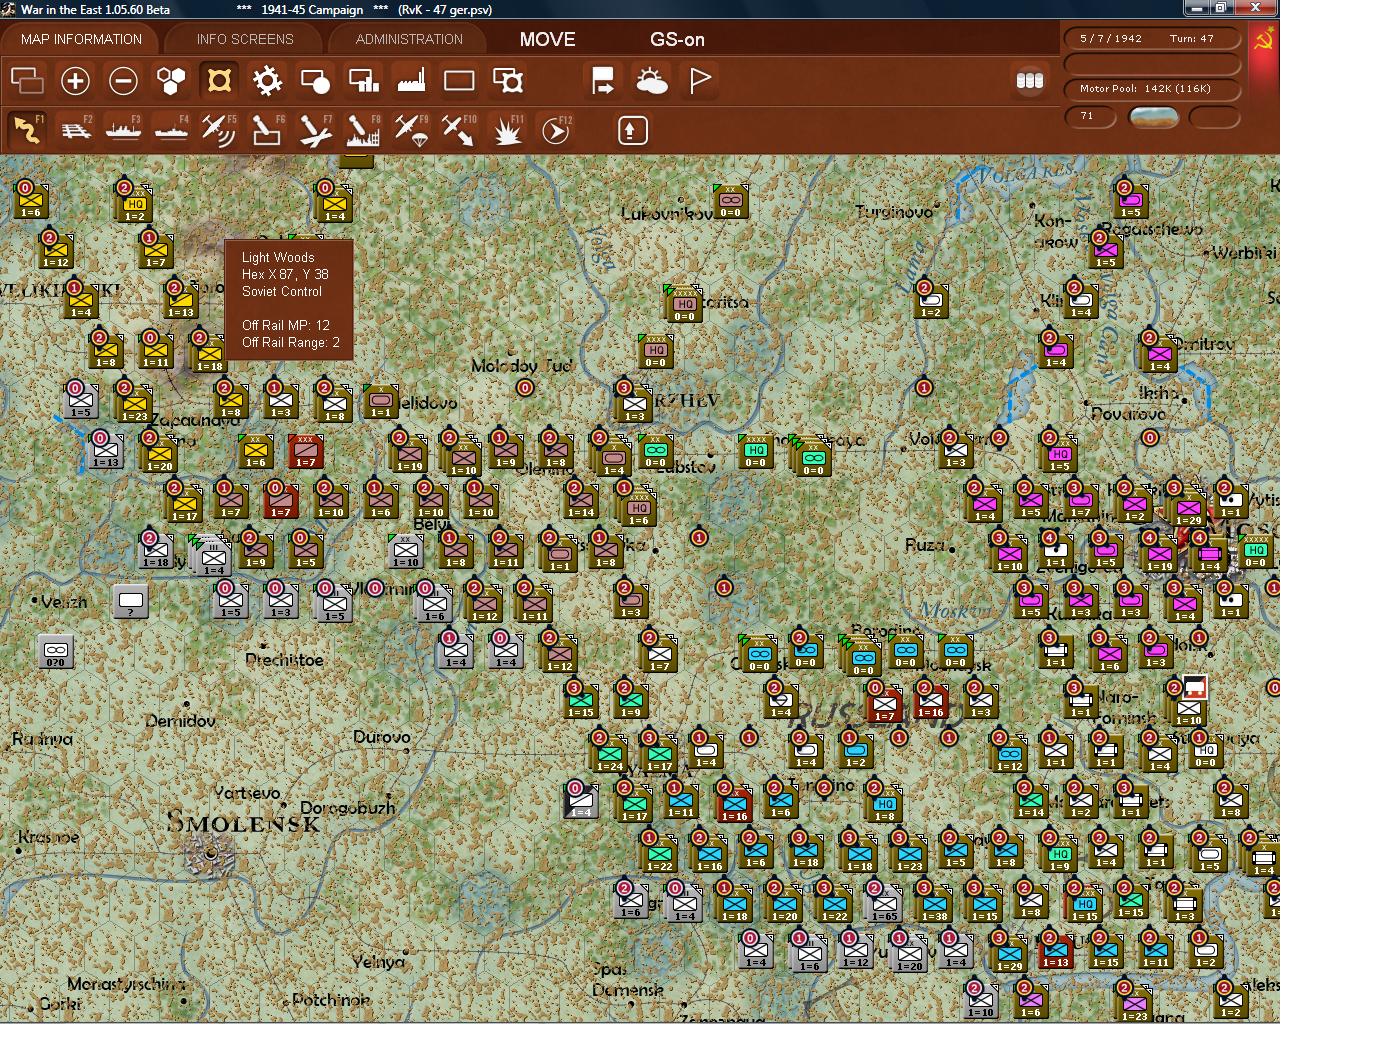Select the F4 amphibious transport mode
The image size is (1383, 1037).
(x=171, y=130)
